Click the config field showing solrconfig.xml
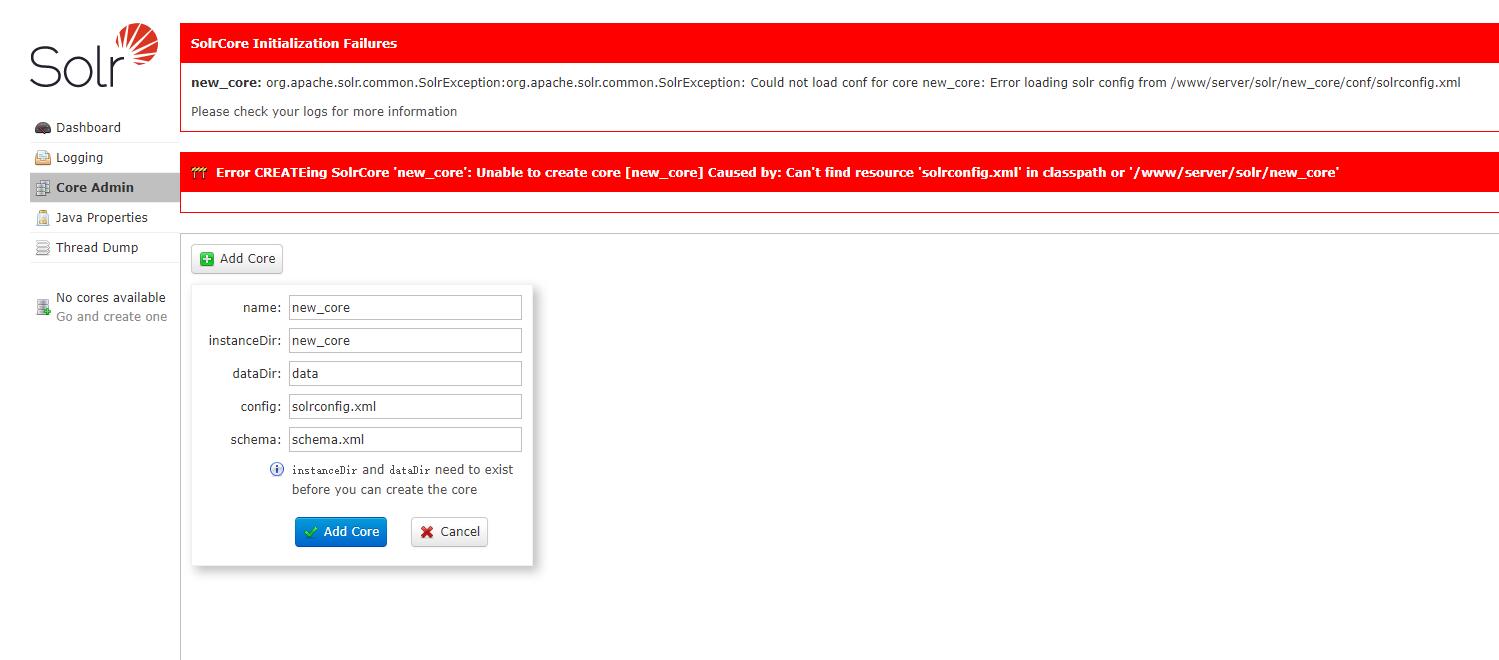 coord(404,406)
